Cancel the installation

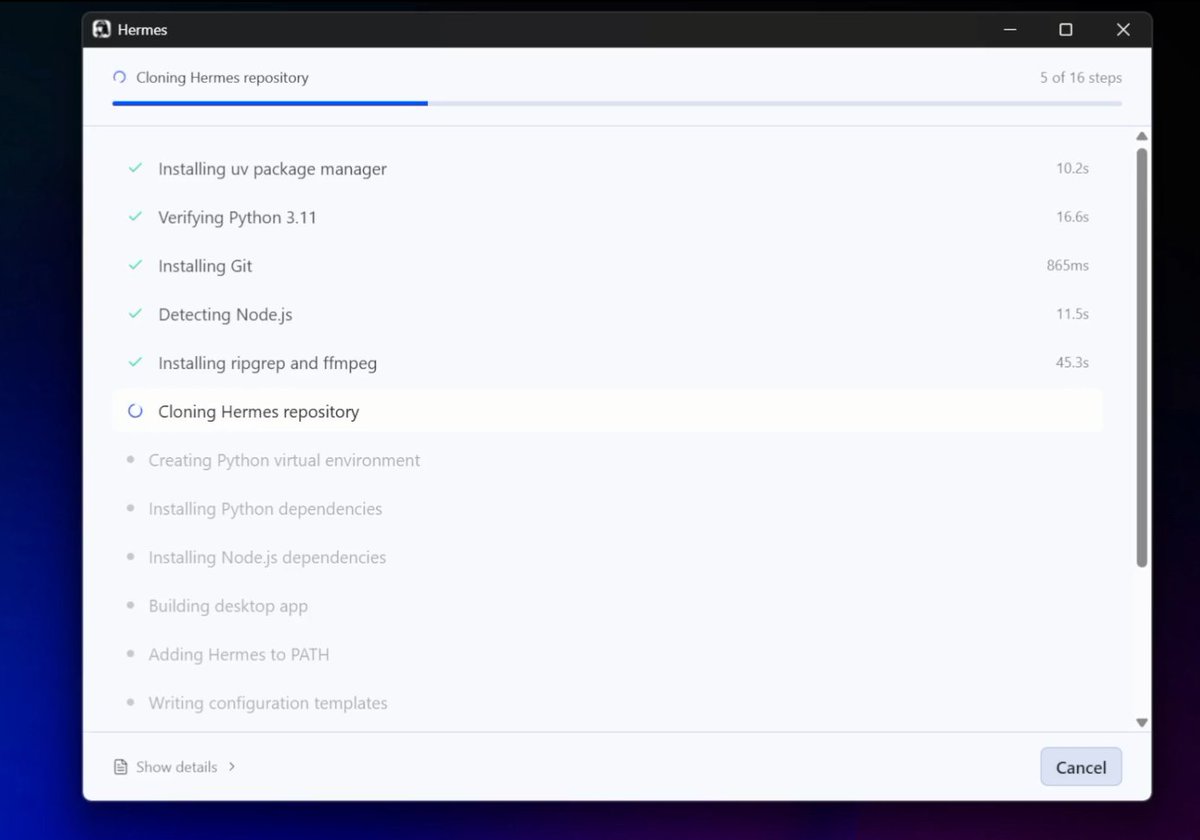[1081, 767]
